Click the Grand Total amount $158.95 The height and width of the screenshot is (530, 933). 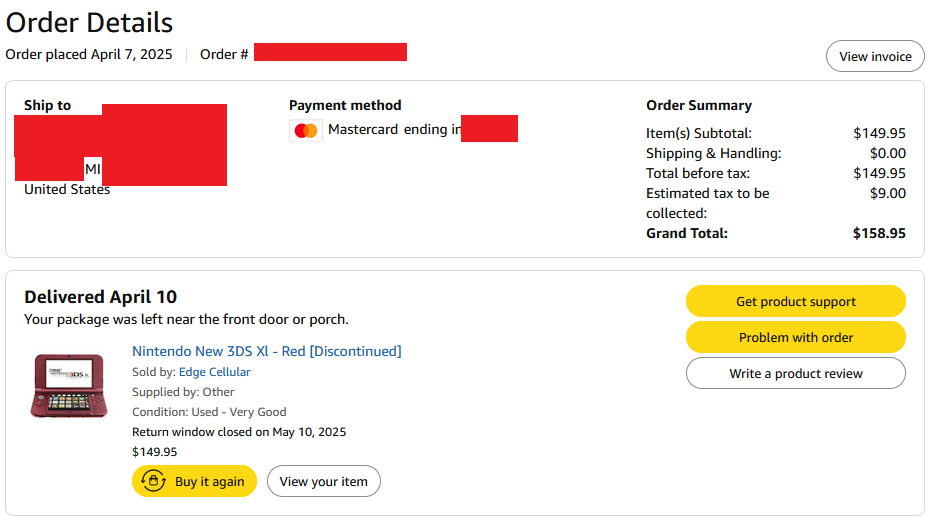point(879,233)
